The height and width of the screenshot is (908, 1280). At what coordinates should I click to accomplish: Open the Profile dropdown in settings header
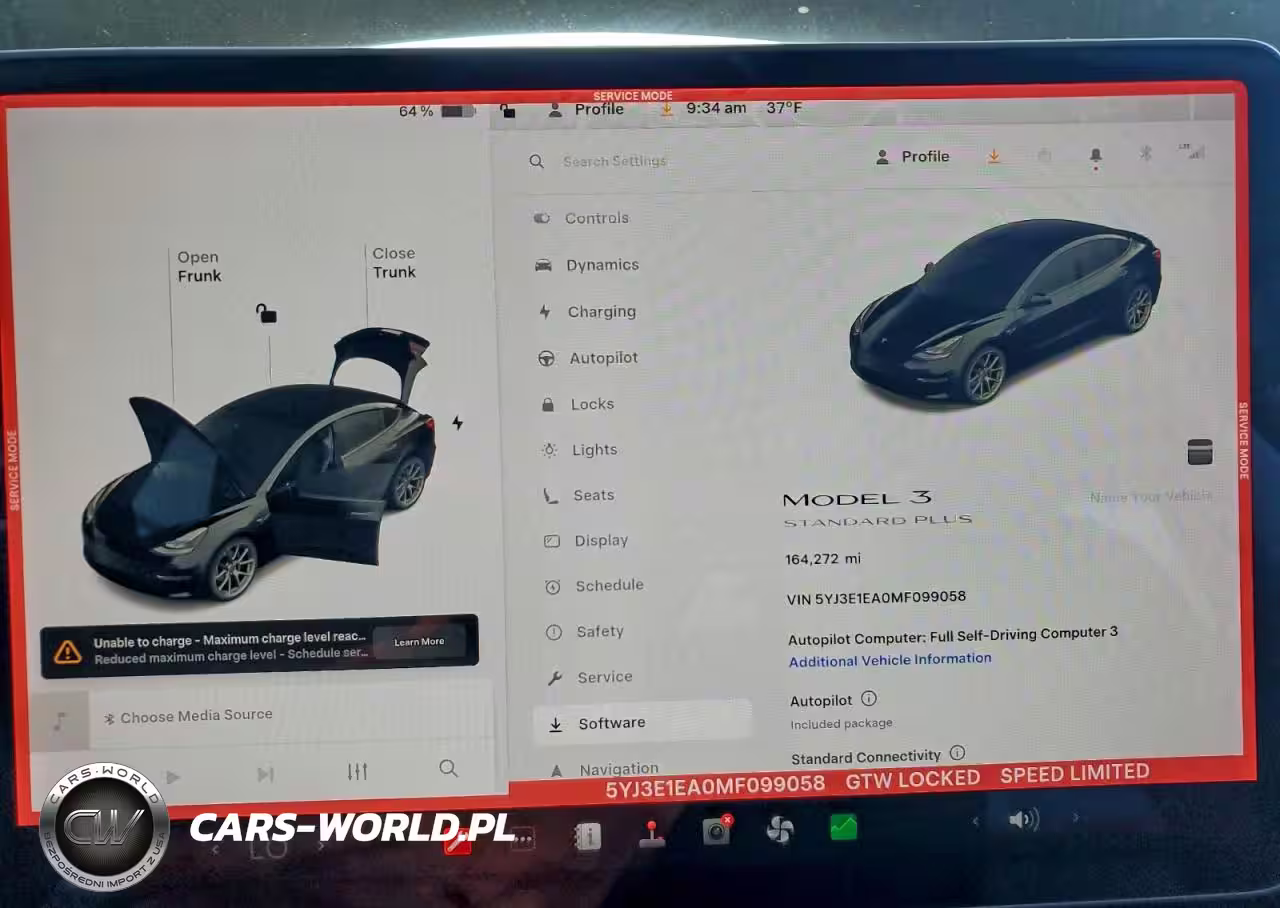point(913,157)
